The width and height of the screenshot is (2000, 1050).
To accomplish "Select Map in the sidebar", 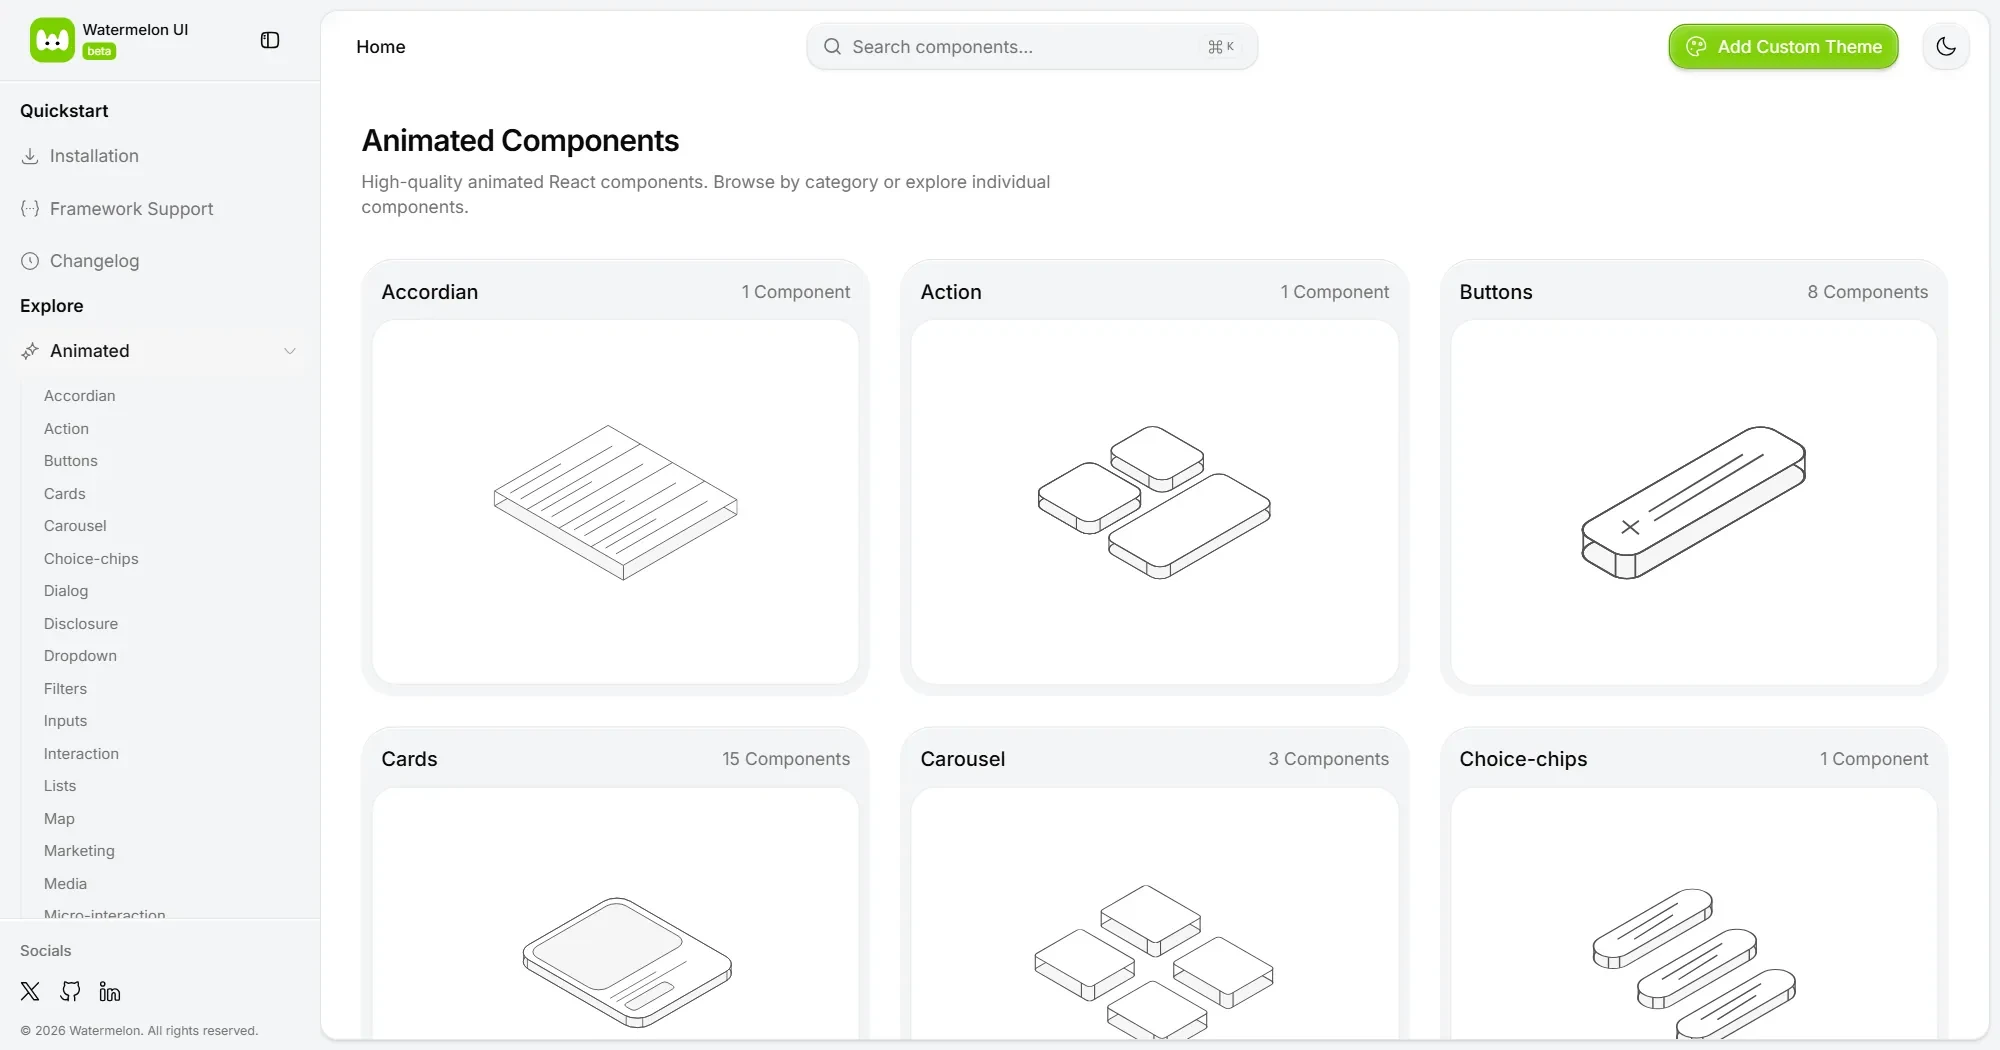I will pyautogui.click(x=59, y=819).
